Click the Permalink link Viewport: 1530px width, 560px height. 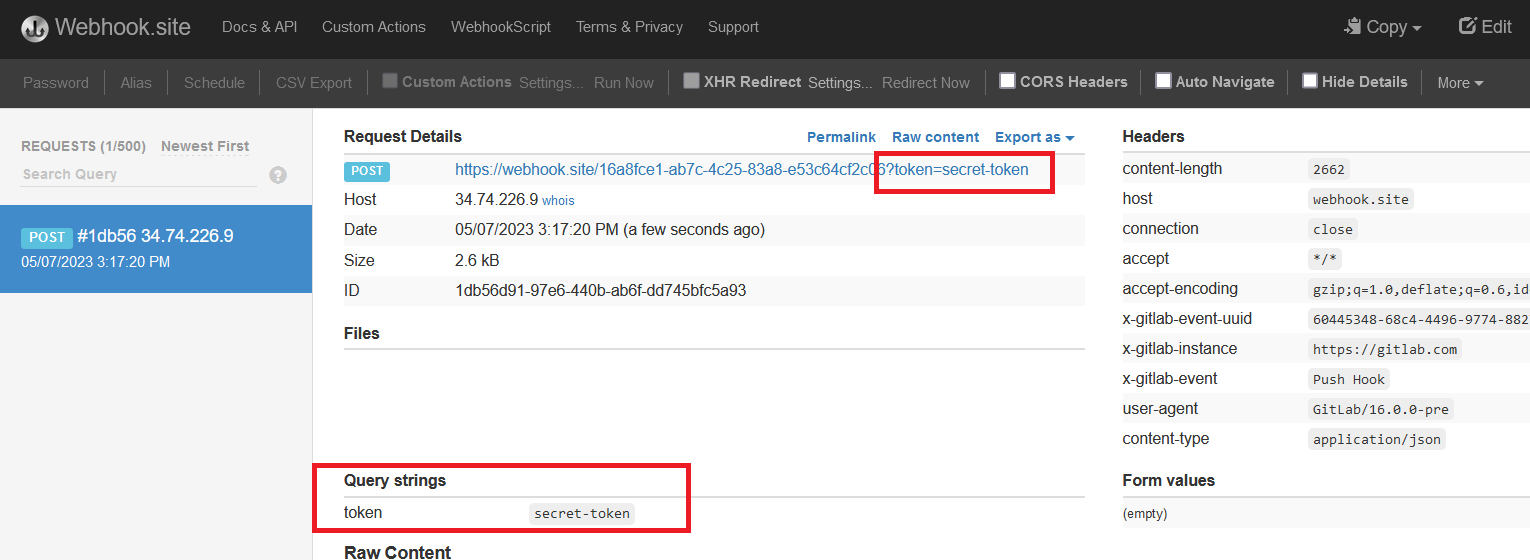pyautogui.click(x=841, y=137)
